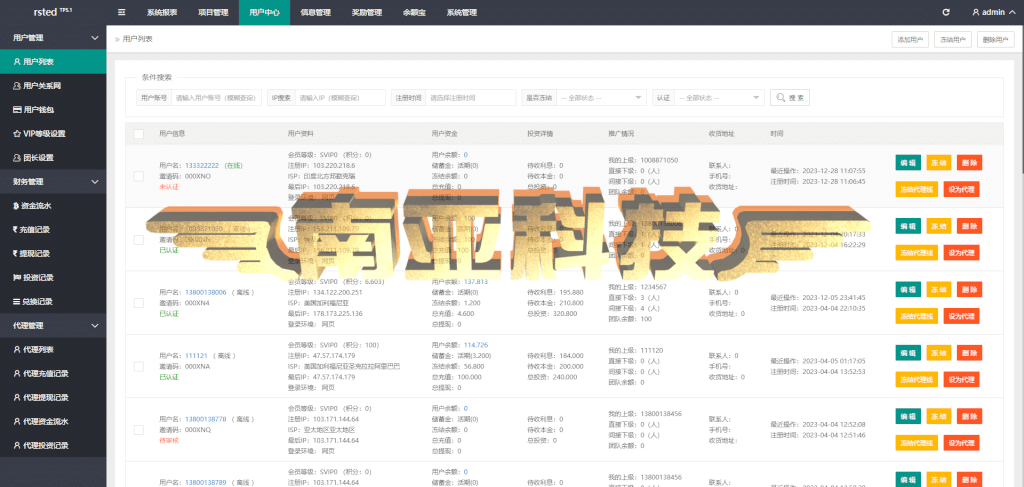The height and width of the screenshot is (487, 1024).
Task: Select the 用户中心 top tab
Action: pyautogui.click(x=264, y=12)
